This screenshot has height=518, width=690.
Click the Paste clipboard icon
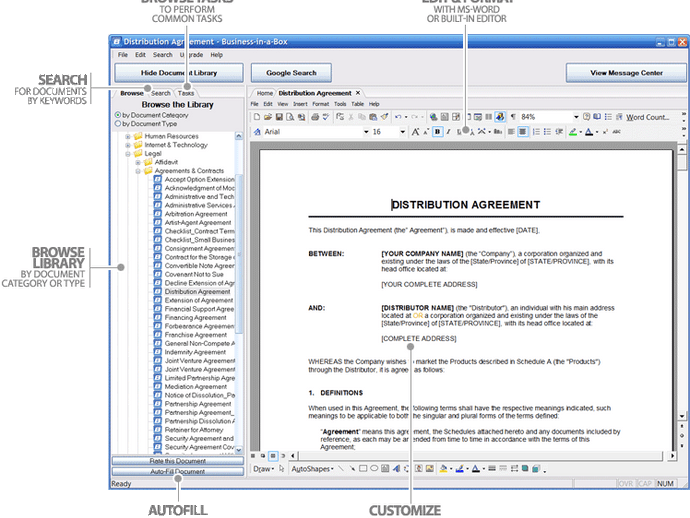[x=373, y=117]
